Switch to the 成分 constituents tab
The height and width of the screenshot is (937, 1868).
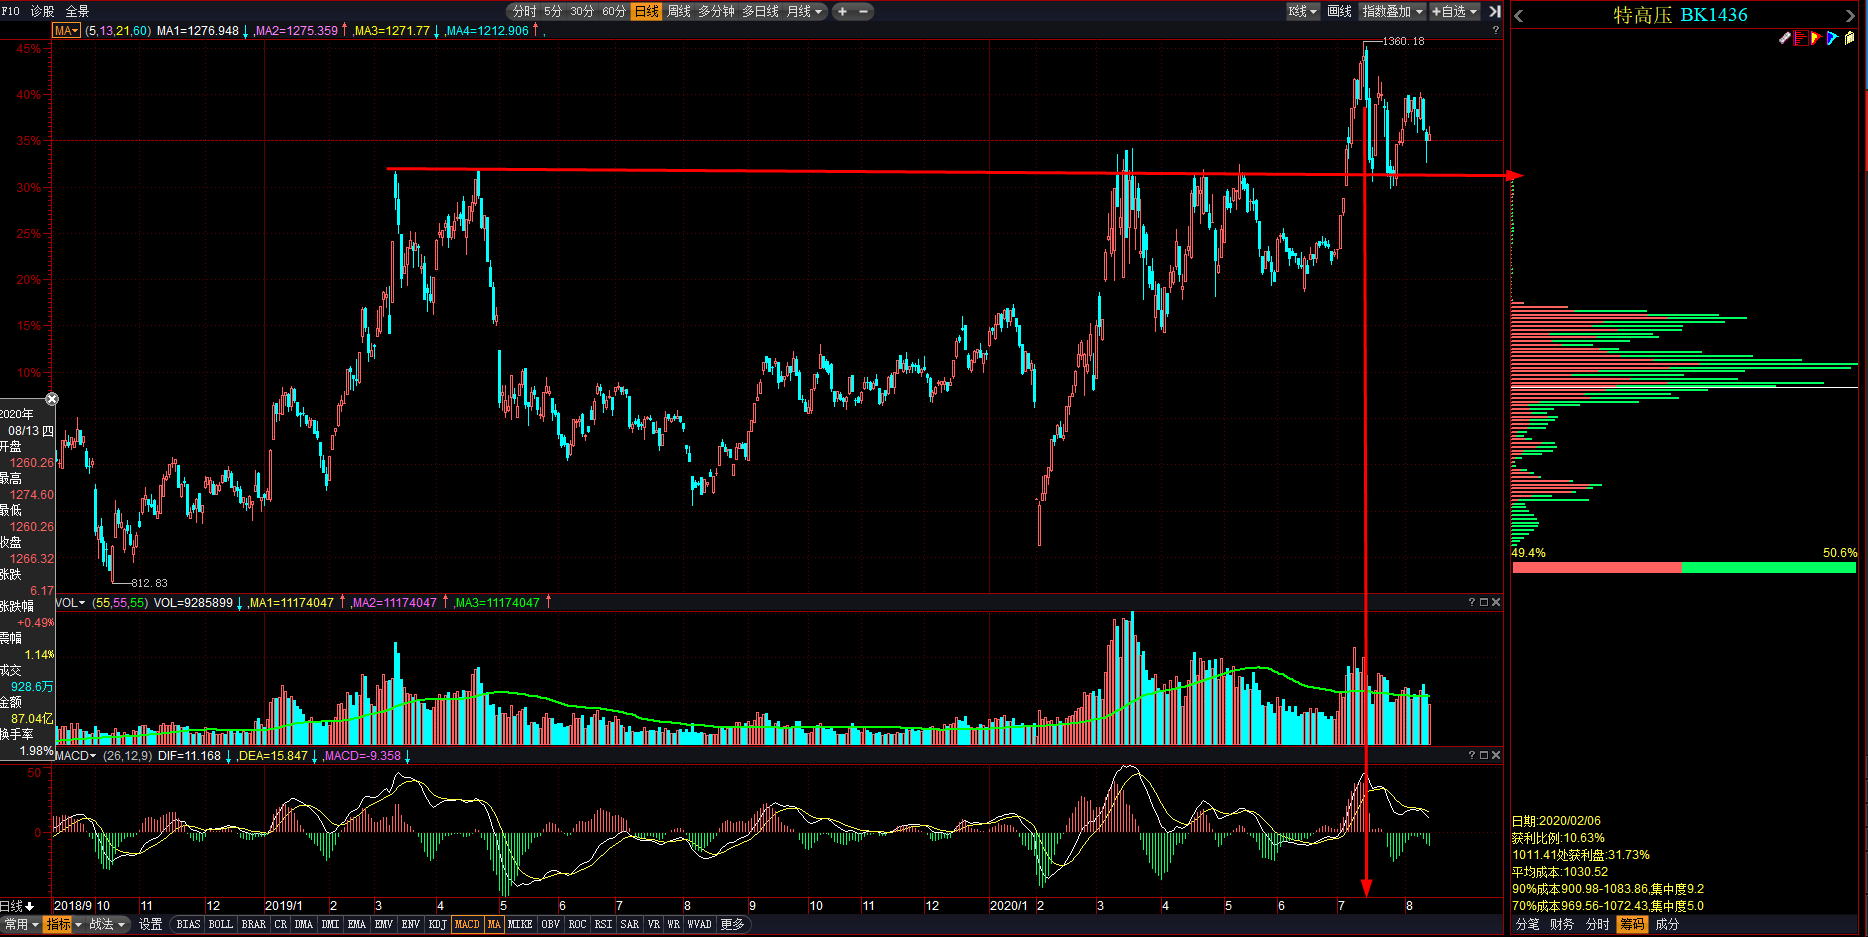tap(1667, 924)
